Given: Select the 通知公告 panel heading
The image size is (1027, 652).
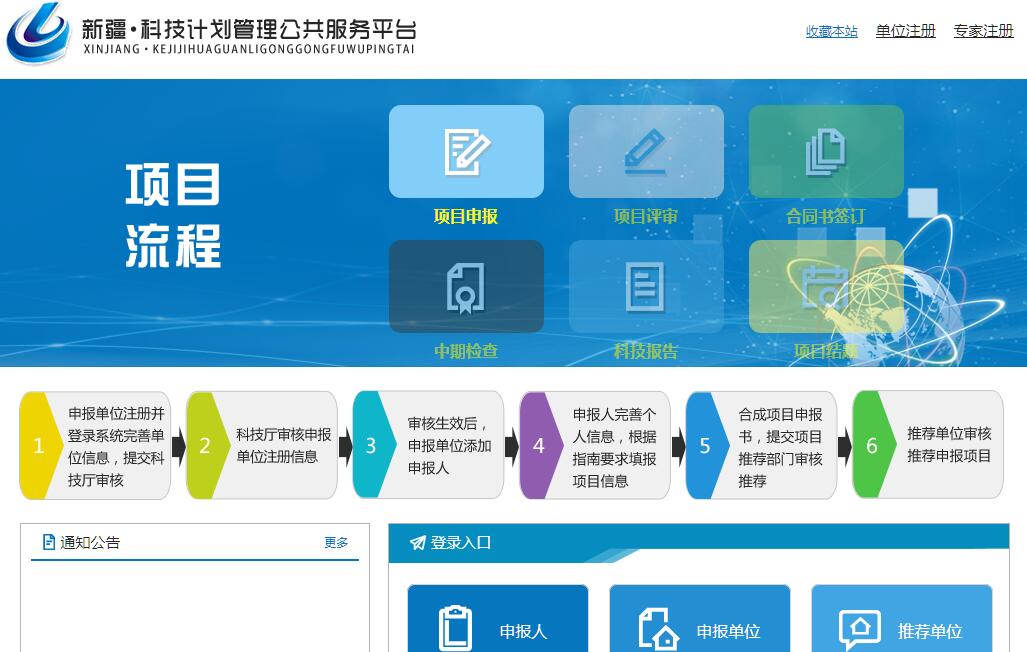Looking at the screenshot, I should [x=89, y=543].
